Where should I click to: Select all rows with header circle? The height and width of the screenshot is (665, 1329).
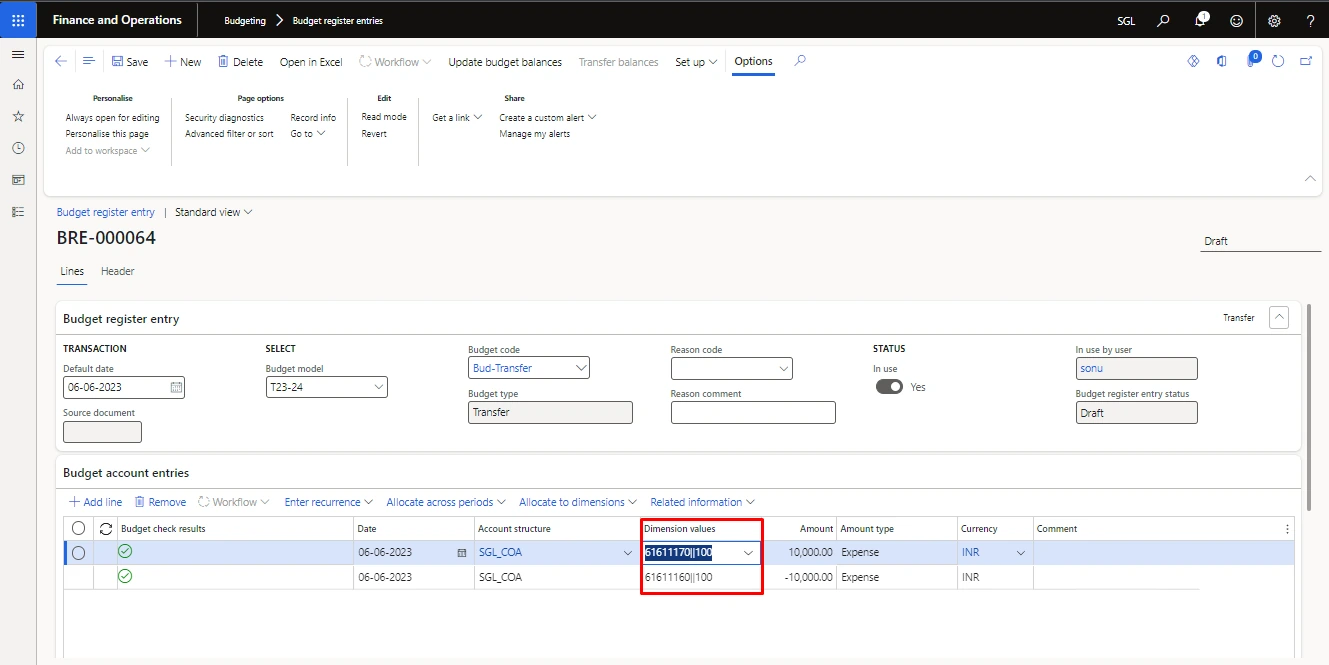pyautogui.click(x=79, y=528)
